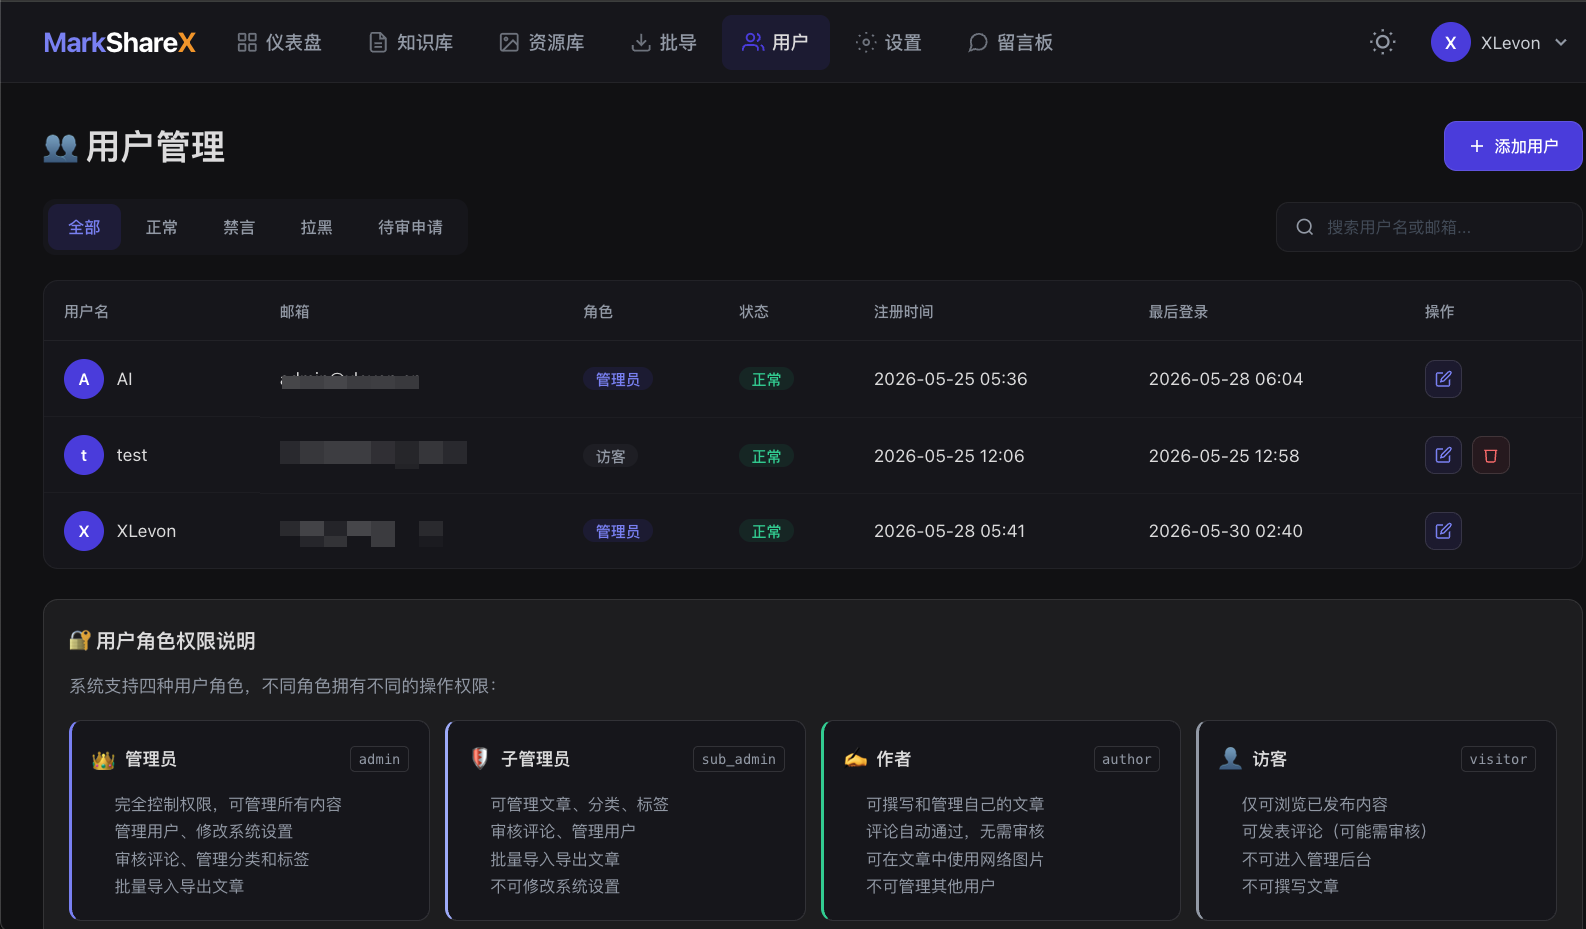Click the crown icon on 管理员 card

(x=103, y=760)
